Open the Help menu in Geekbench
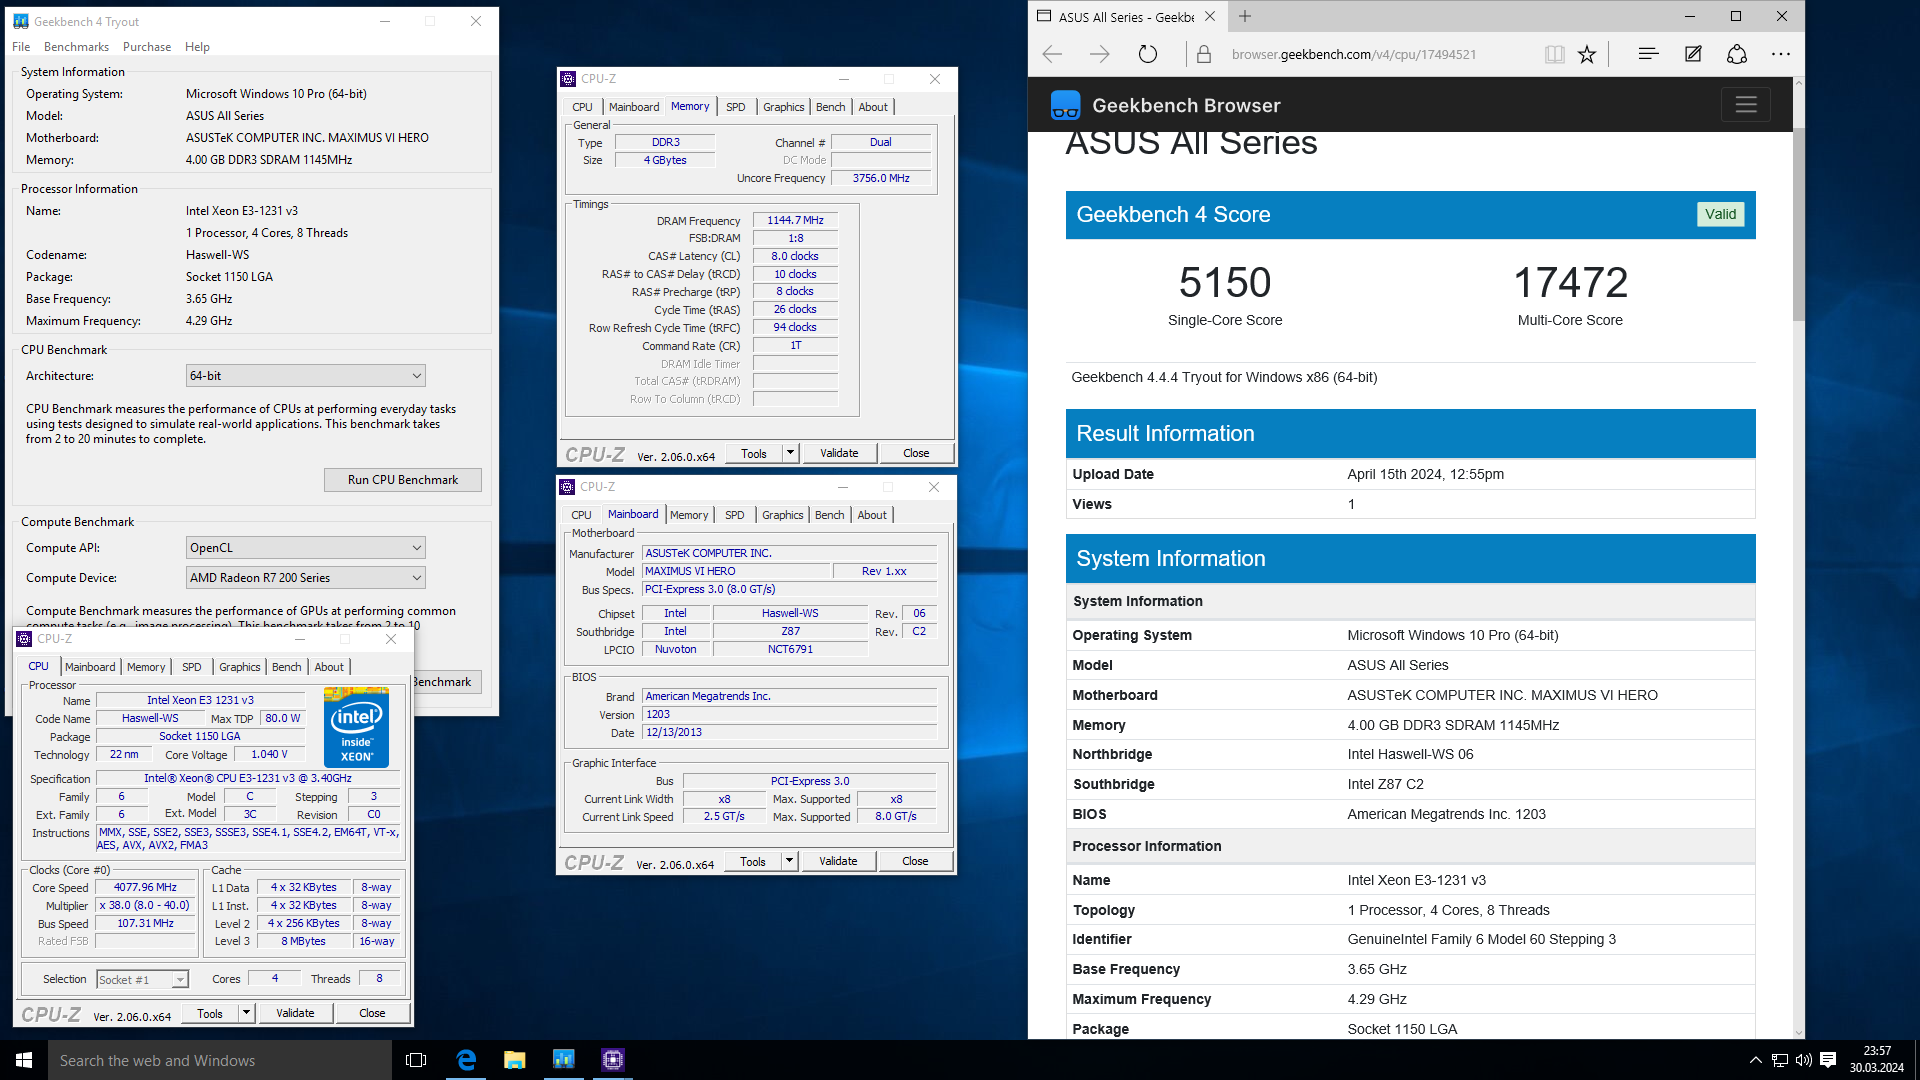 click(197, 47)
